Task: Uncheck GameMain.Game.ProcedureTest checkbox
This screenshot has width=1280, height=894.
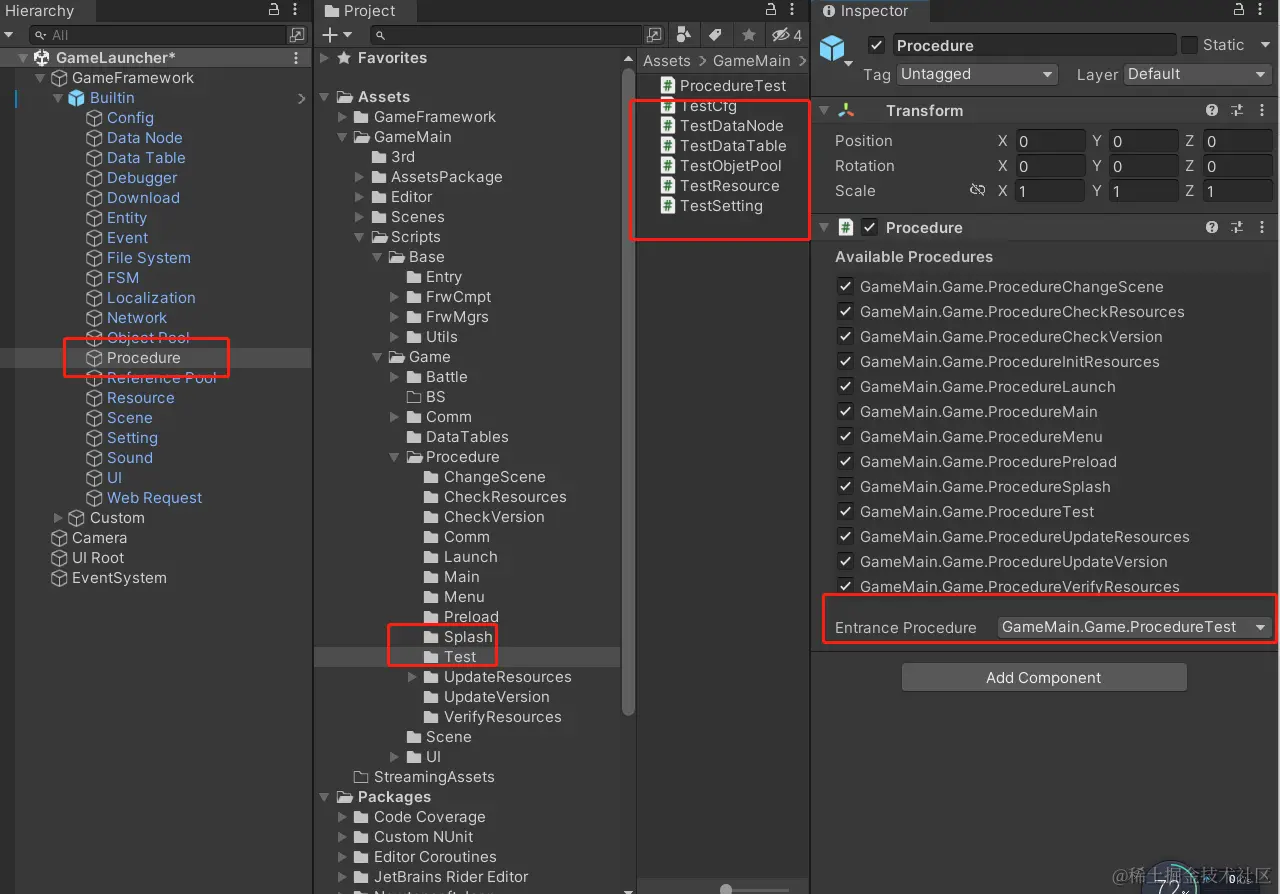Action: [846, 512]
